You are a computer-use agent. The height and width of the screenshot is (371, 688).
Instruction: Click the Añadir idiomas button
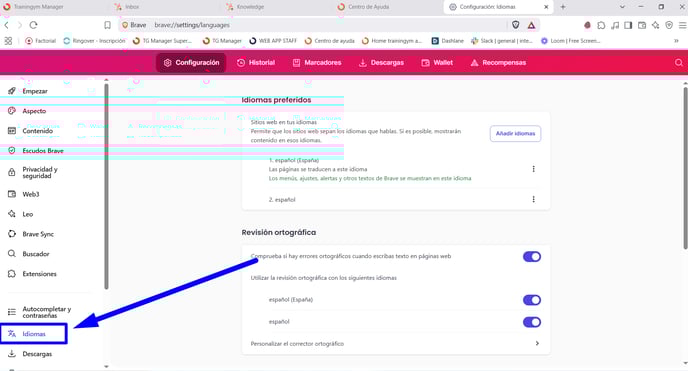click(516, 133)
